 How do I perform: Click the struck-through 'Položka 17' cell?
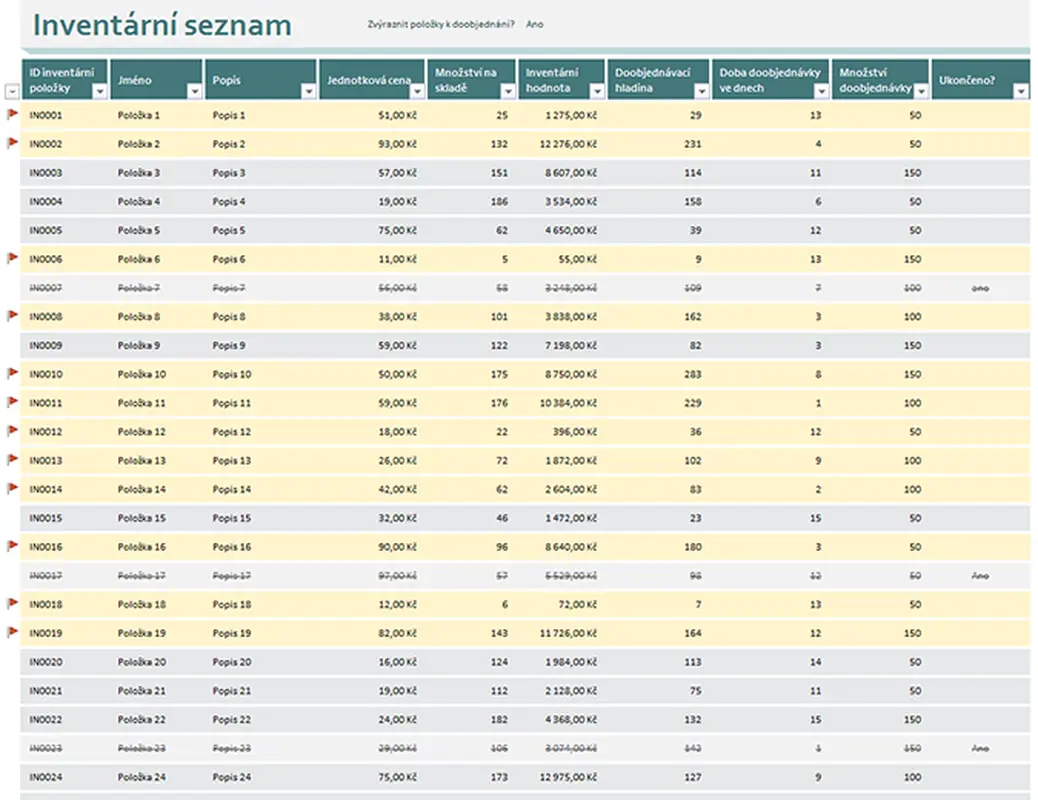[x=142, y=576]
